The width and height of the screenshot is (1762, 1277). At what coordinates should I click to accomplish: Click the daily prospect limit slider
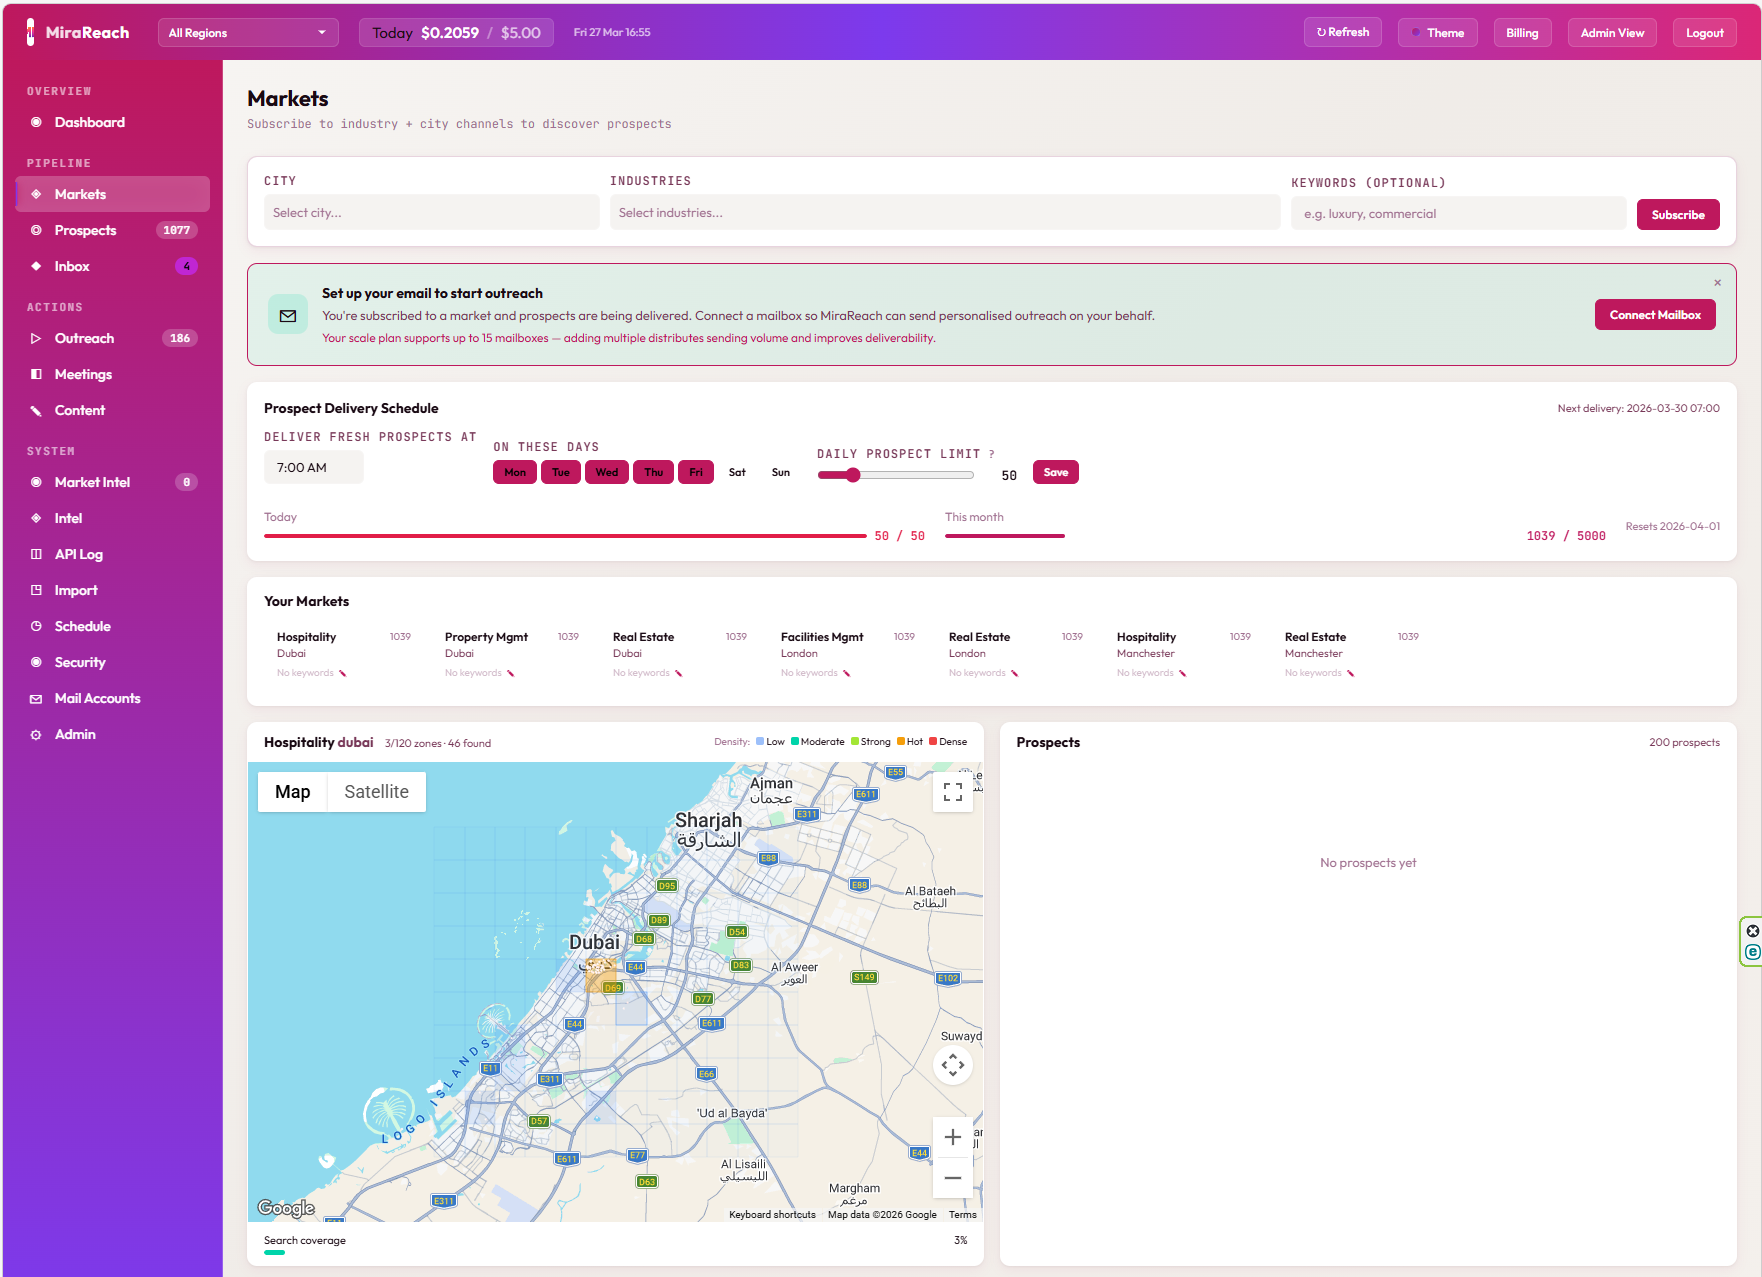[x=895, y=475]
